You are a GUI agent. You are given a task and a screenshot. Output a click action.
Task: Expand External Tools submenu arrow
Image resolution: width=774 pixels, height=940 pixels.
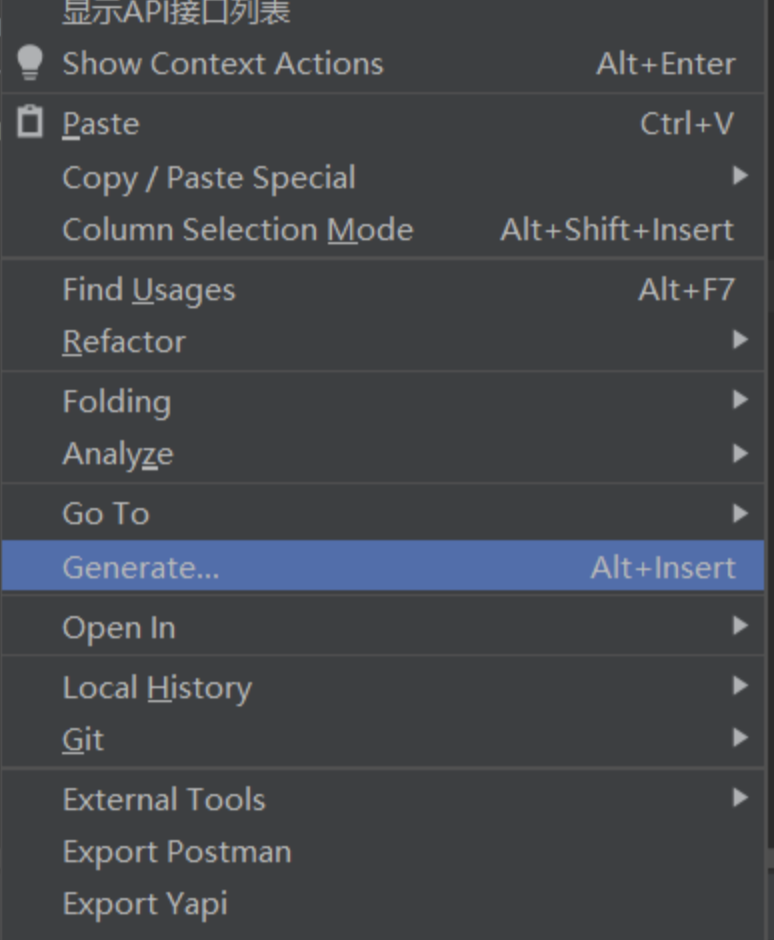coord(740,797)
